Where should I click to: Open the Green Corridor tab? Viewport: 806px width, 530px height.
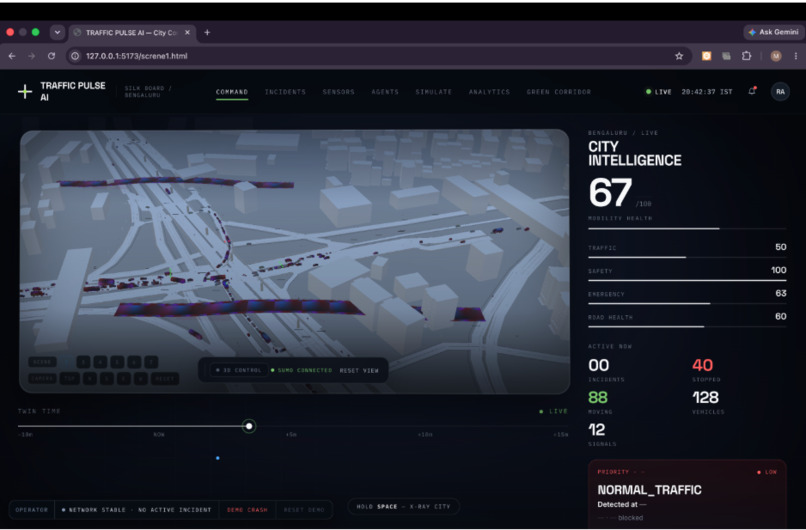coord(559,92)
